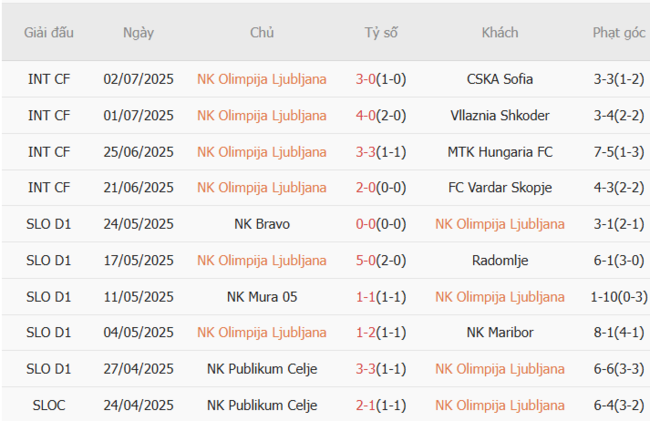Click the "Tỷ số" column header
650x421 pixels.
pos(380,32)
